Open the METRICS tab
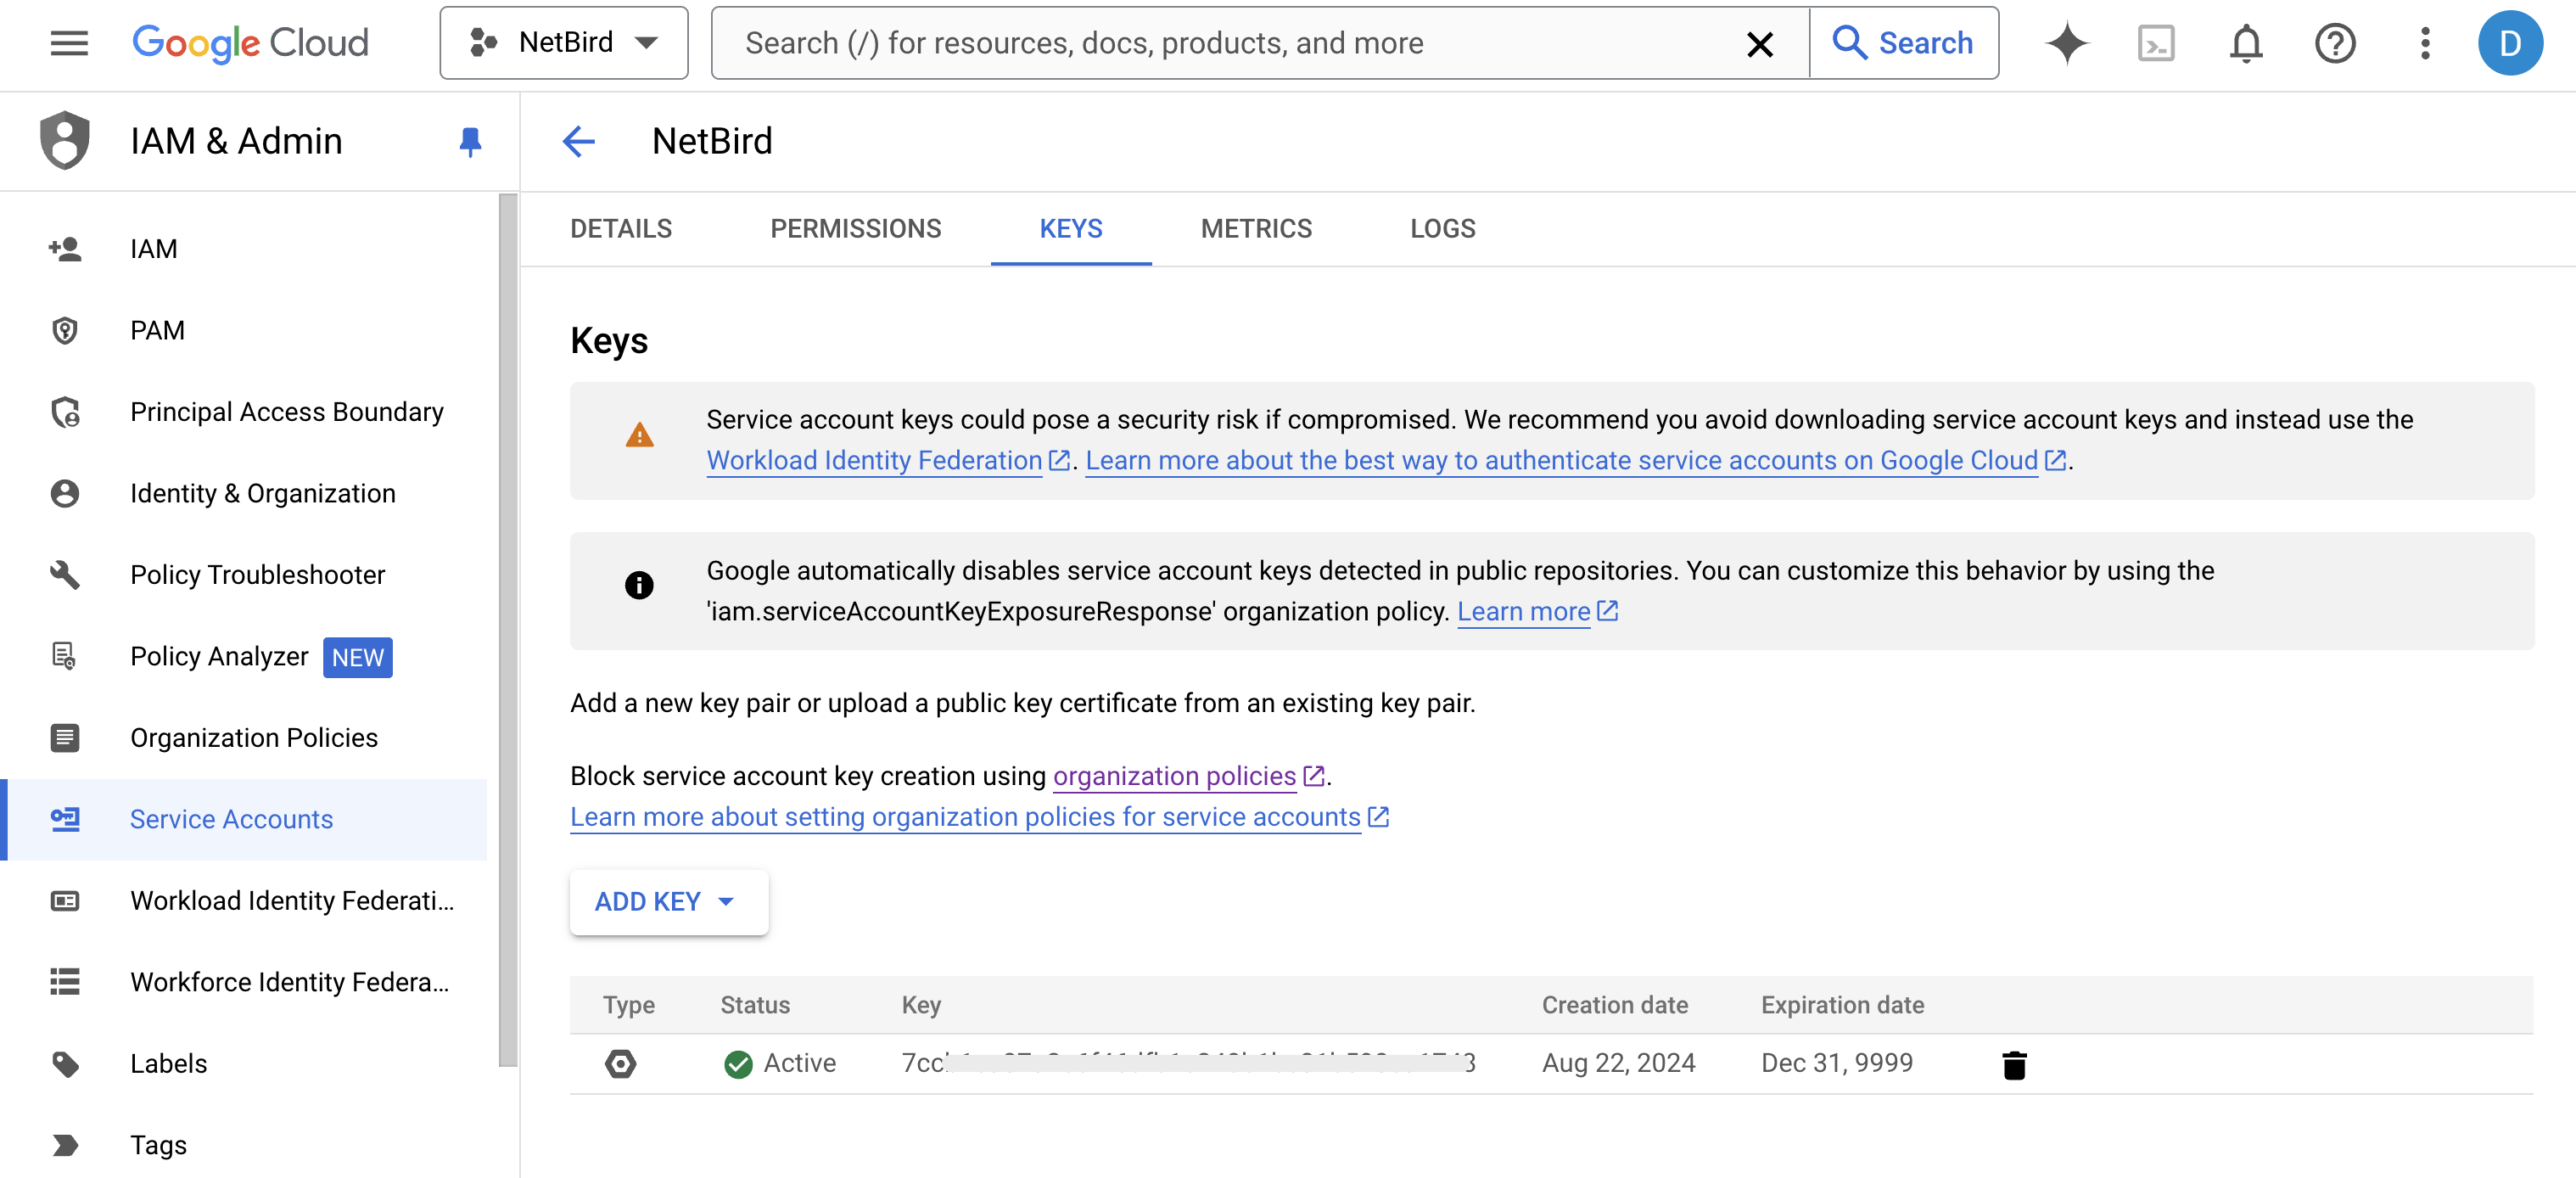The image size is (2576, 1178). 1256,228
